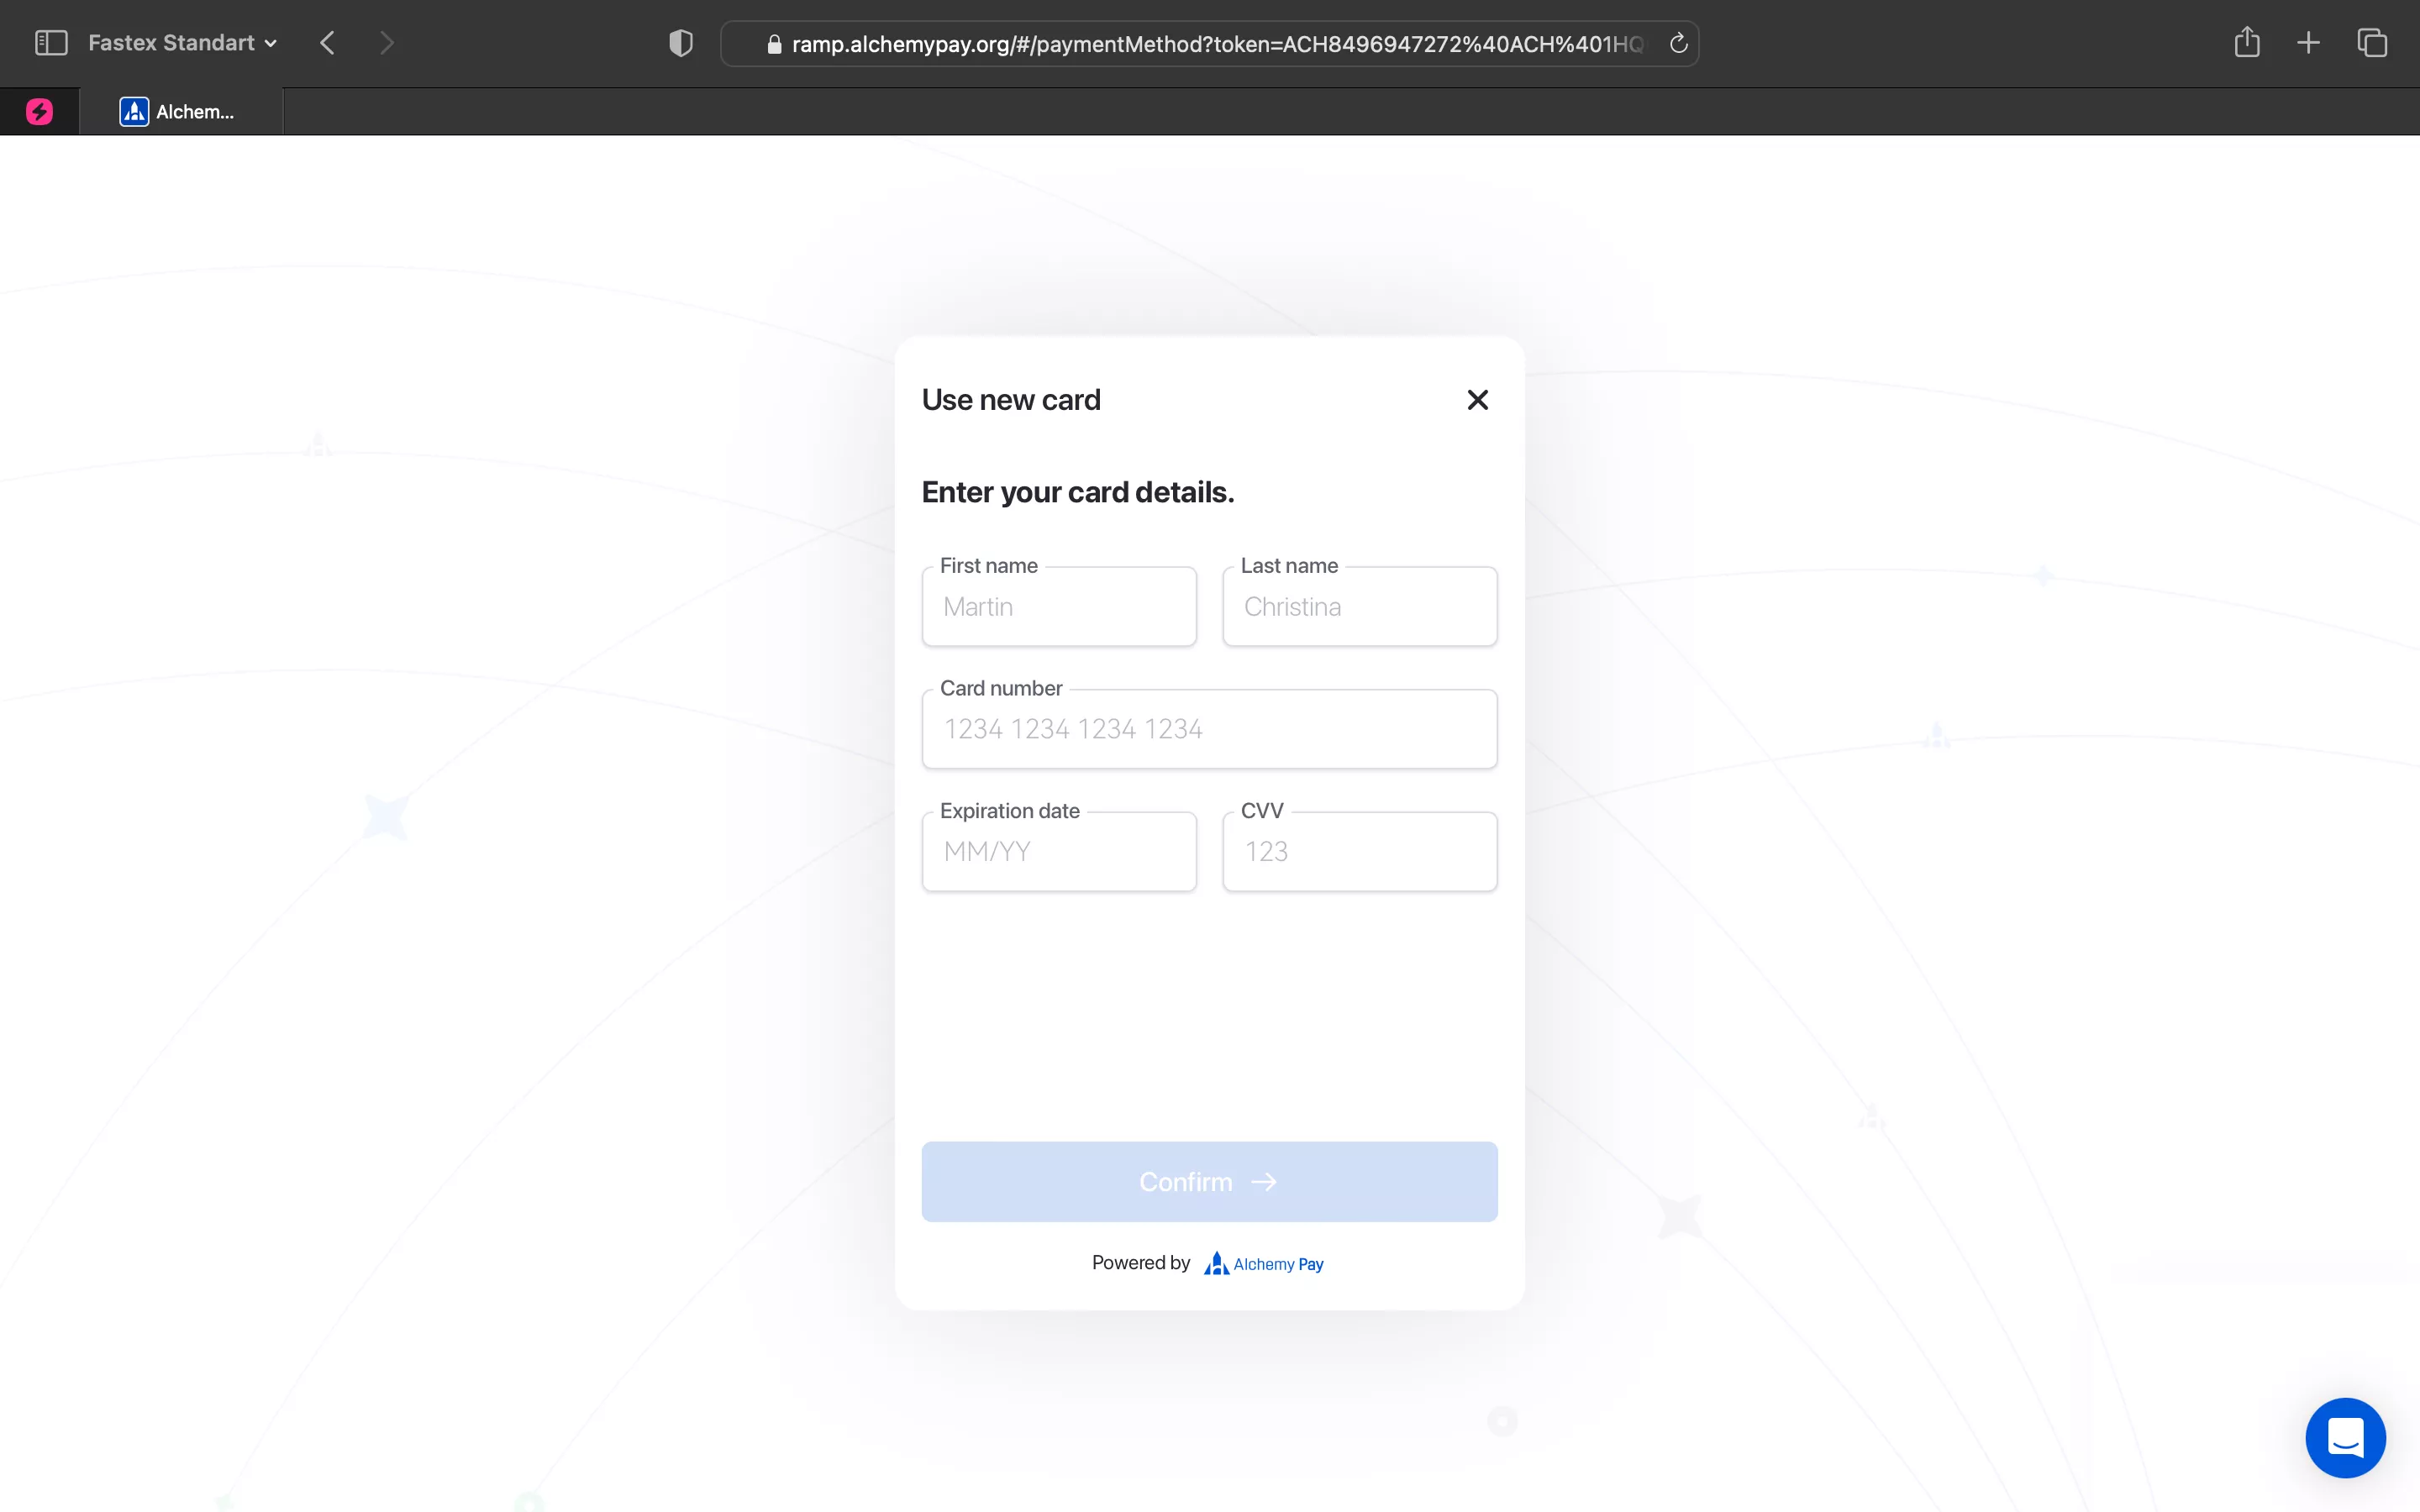Click the new tab plus icon
The width and height of the screenshot is (2420, 1512).
[2310, 44]
